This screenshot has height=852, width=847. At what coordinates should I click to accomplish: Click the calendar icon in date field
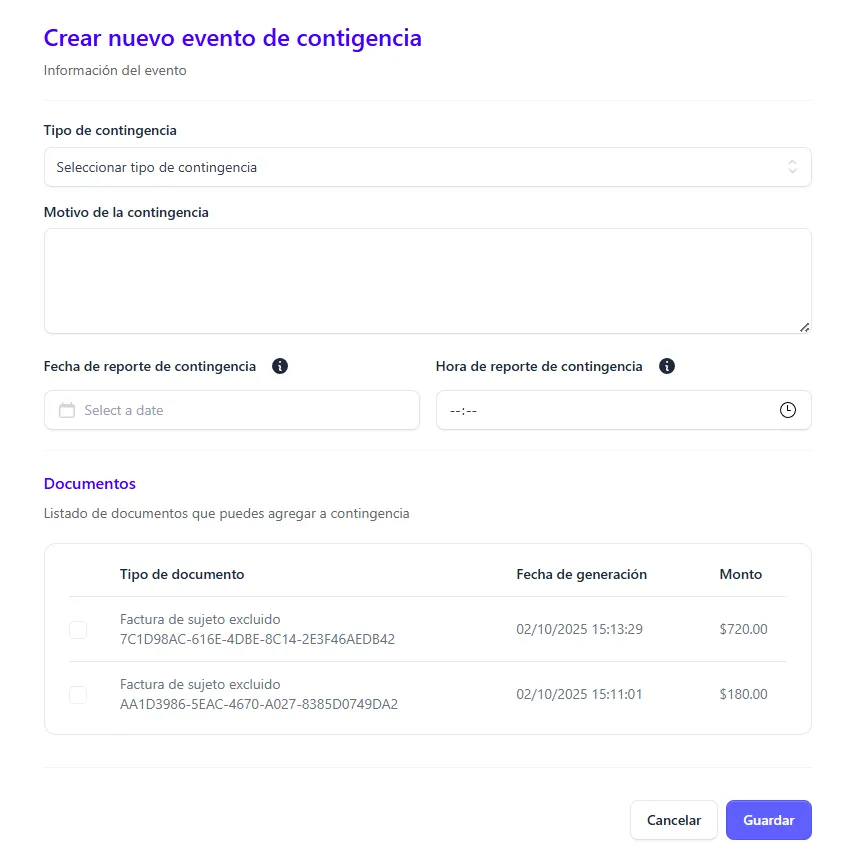tap(67, 410)
